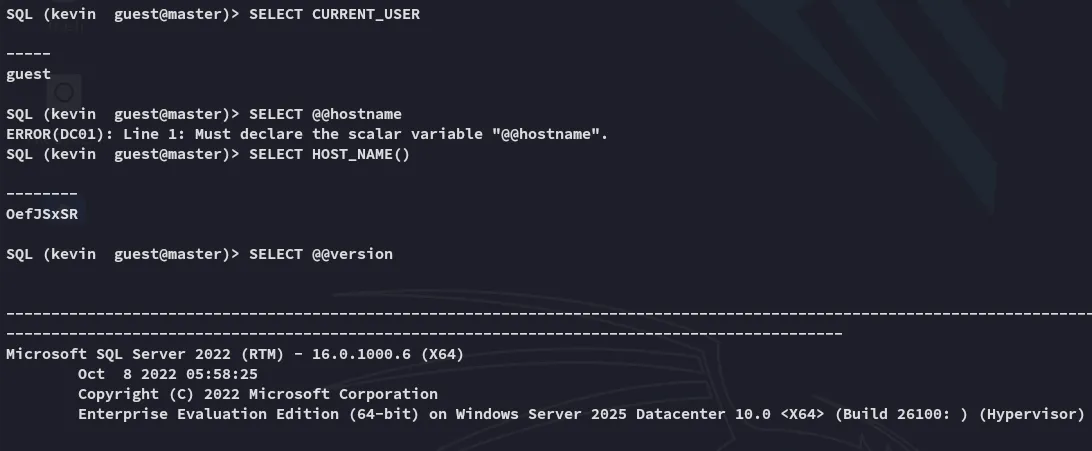Click the faint desktop icon behind the terminal
Screen dimensions: 1092x451
pos(63,92)
